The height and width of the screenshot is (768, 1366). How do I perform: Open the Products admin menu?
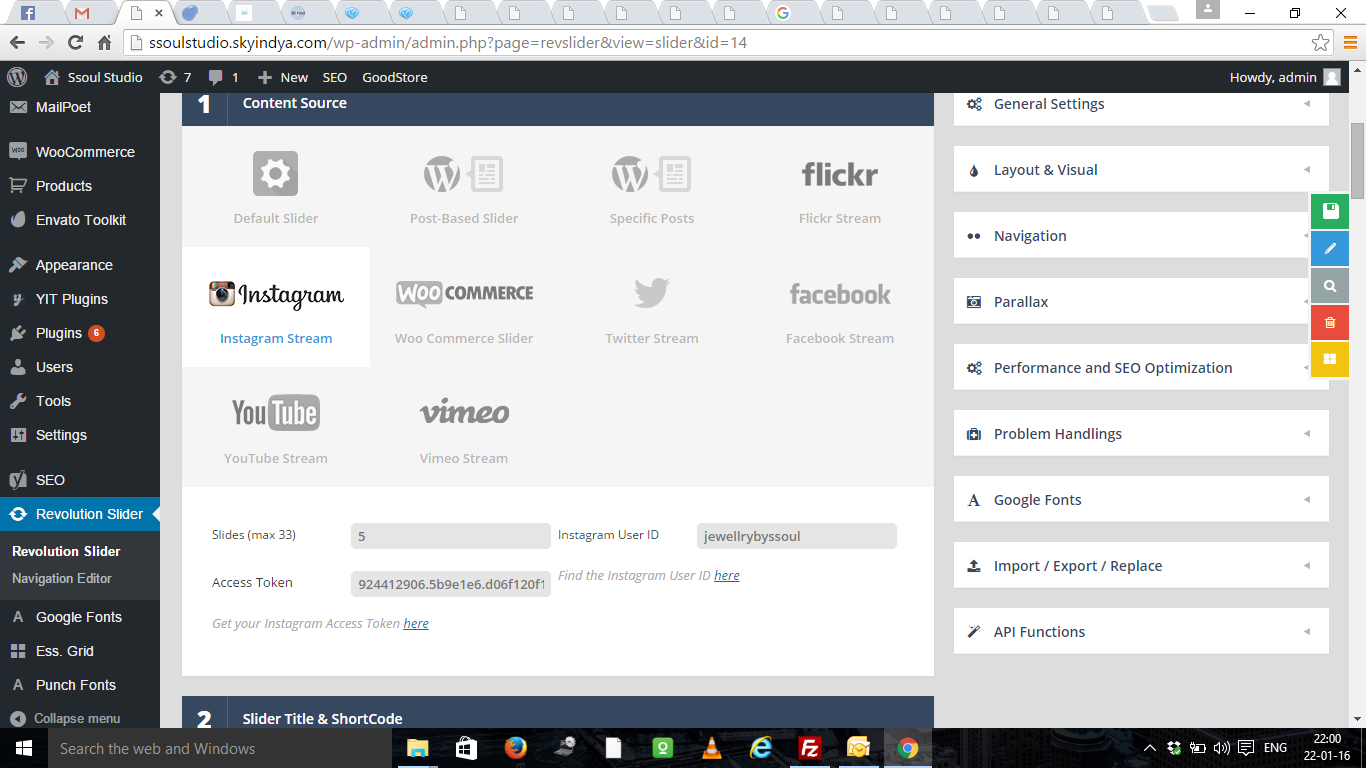click(x=80, y=186)
